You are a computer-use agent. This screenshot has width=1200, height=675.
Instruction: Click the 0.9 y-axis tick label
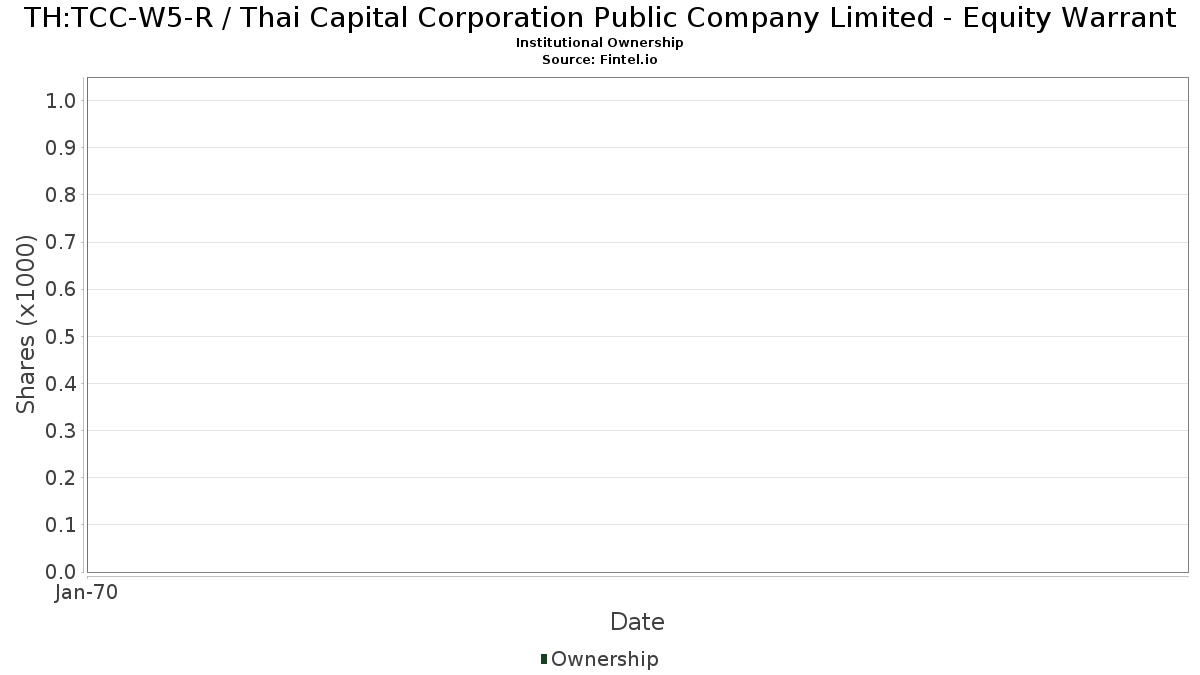click(61, 147)
